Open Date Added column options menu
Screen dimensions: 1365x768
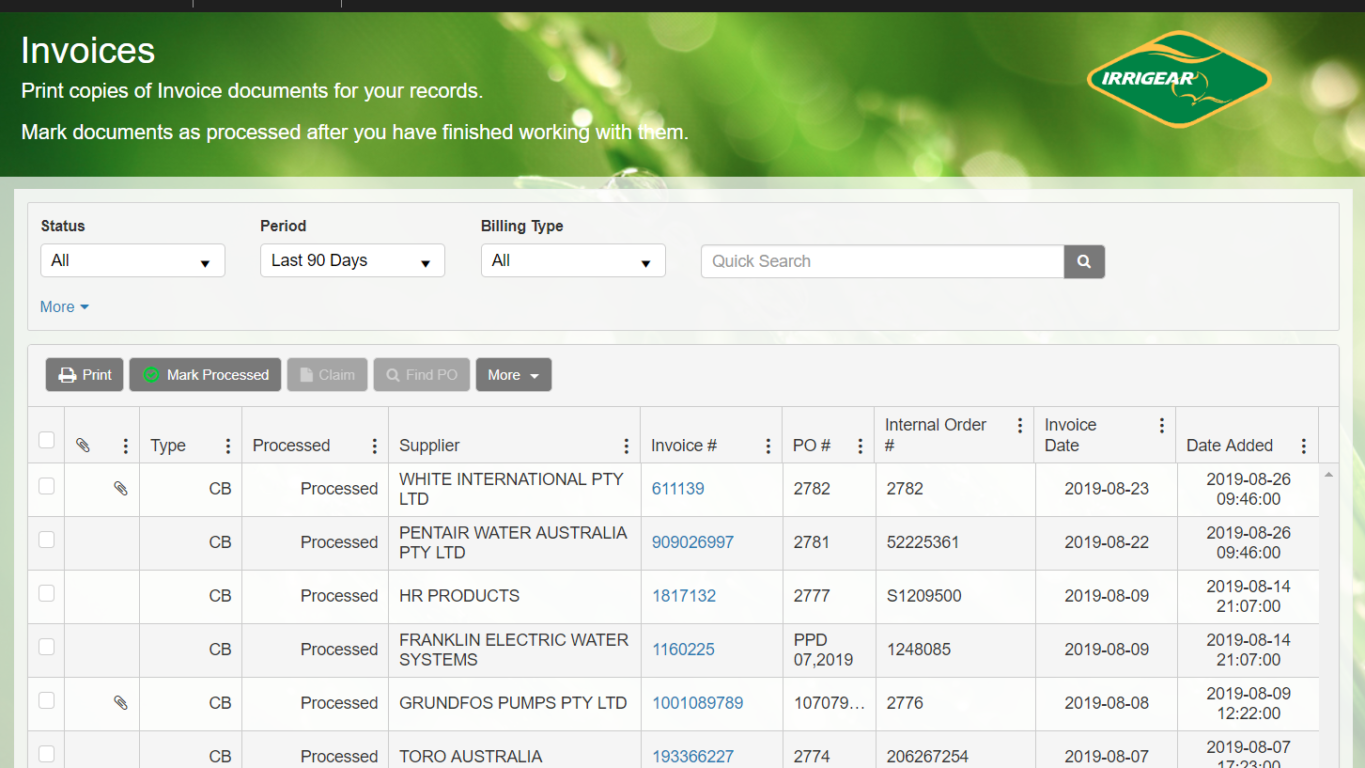coord(1303,446)
